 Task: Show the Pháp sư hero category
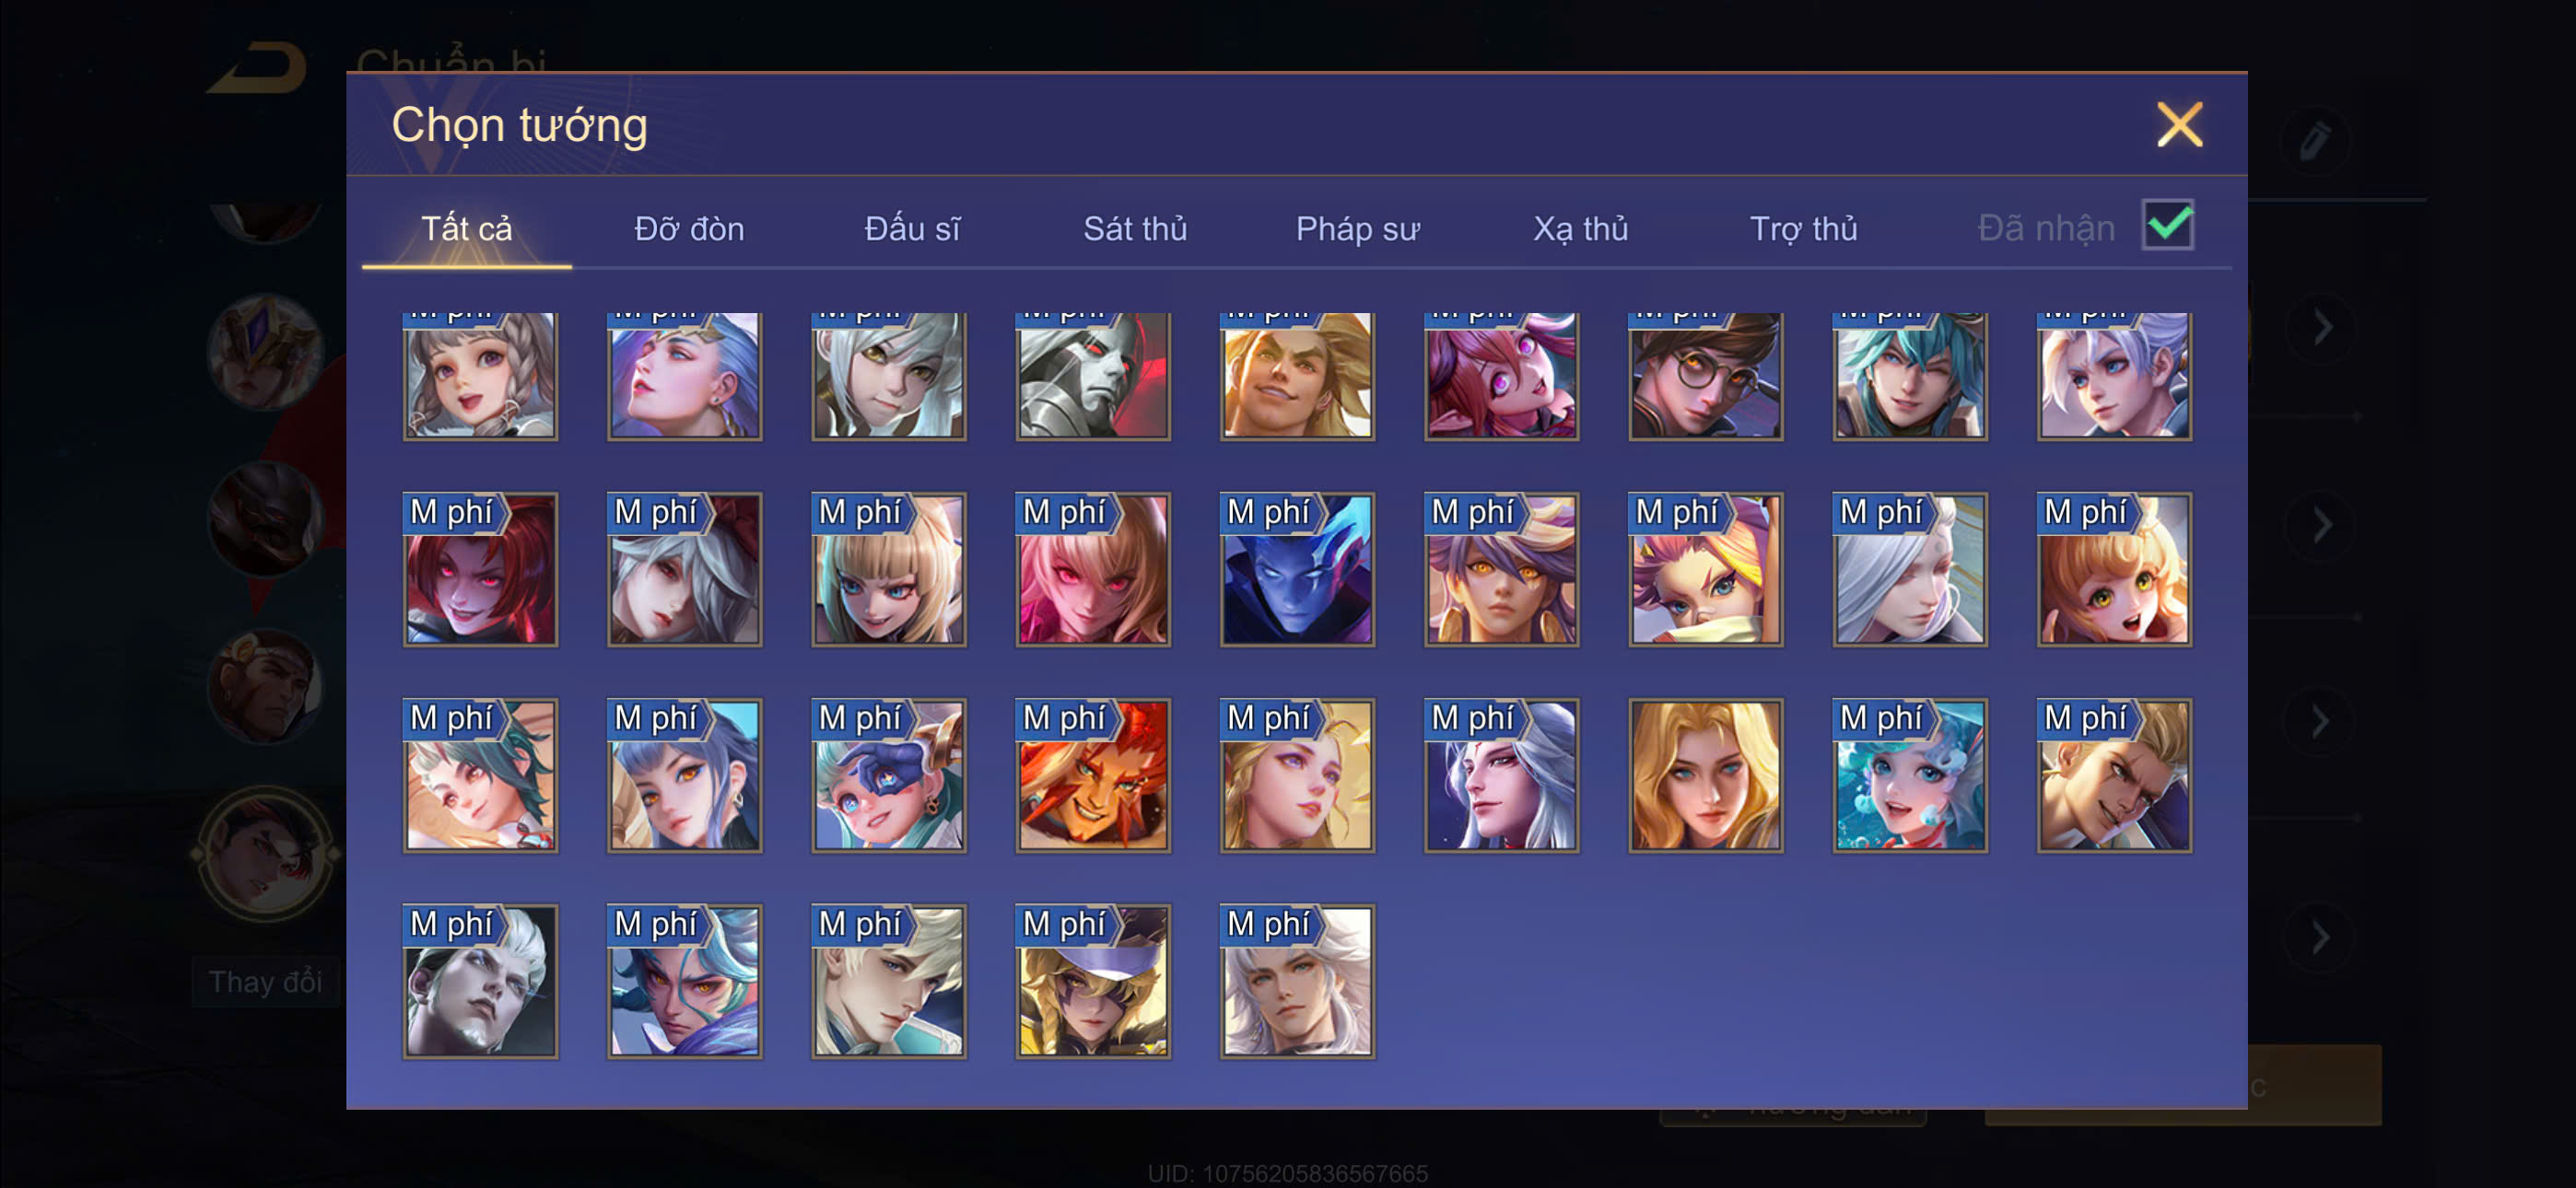[1357, 229]
